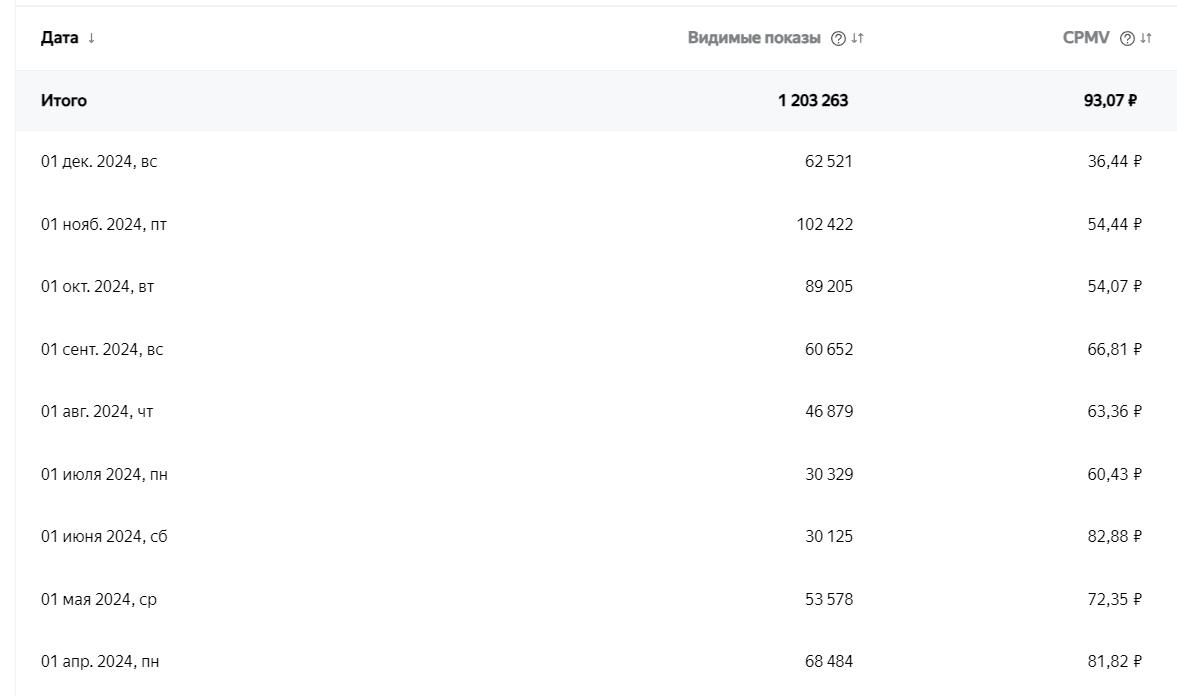Select the 01 сент. 2024 date row
Image resolution: width=1177 pixels, height=696 pixels.
pos(102,349)
